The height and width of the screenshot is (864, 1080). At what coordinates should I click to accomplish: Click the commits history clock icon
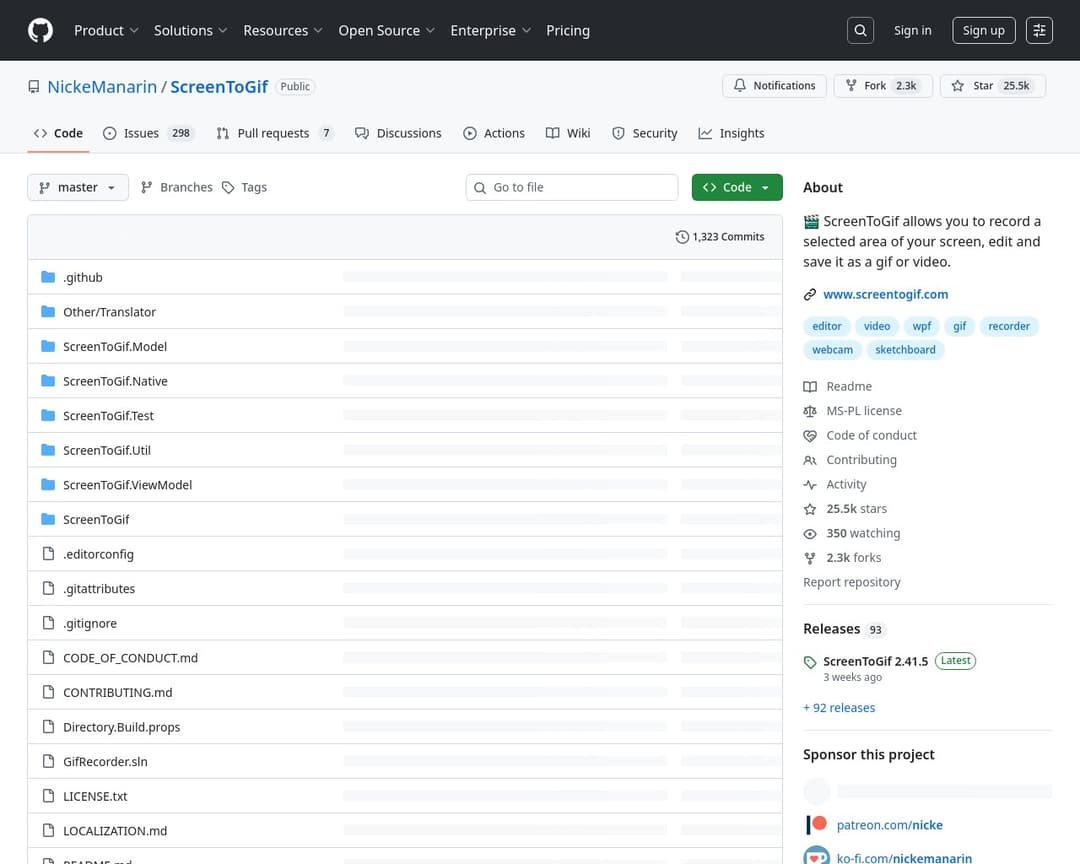[682, 237]
